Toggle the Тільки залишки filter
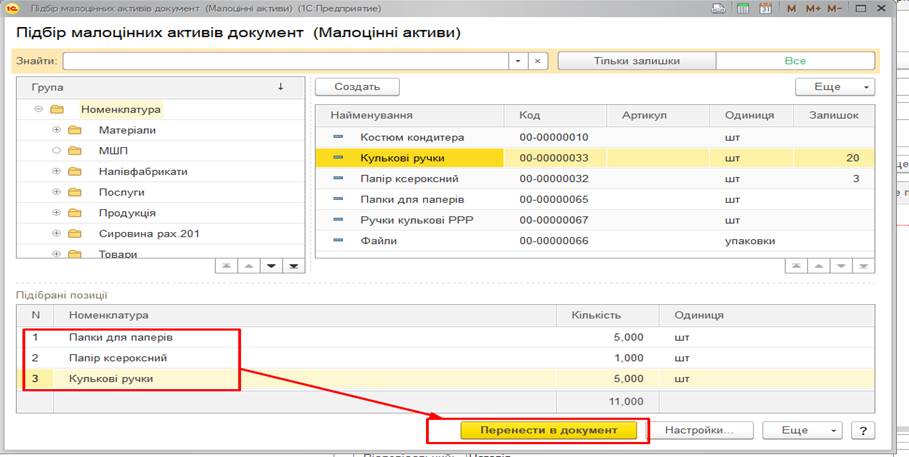 [x=636, y=61]
